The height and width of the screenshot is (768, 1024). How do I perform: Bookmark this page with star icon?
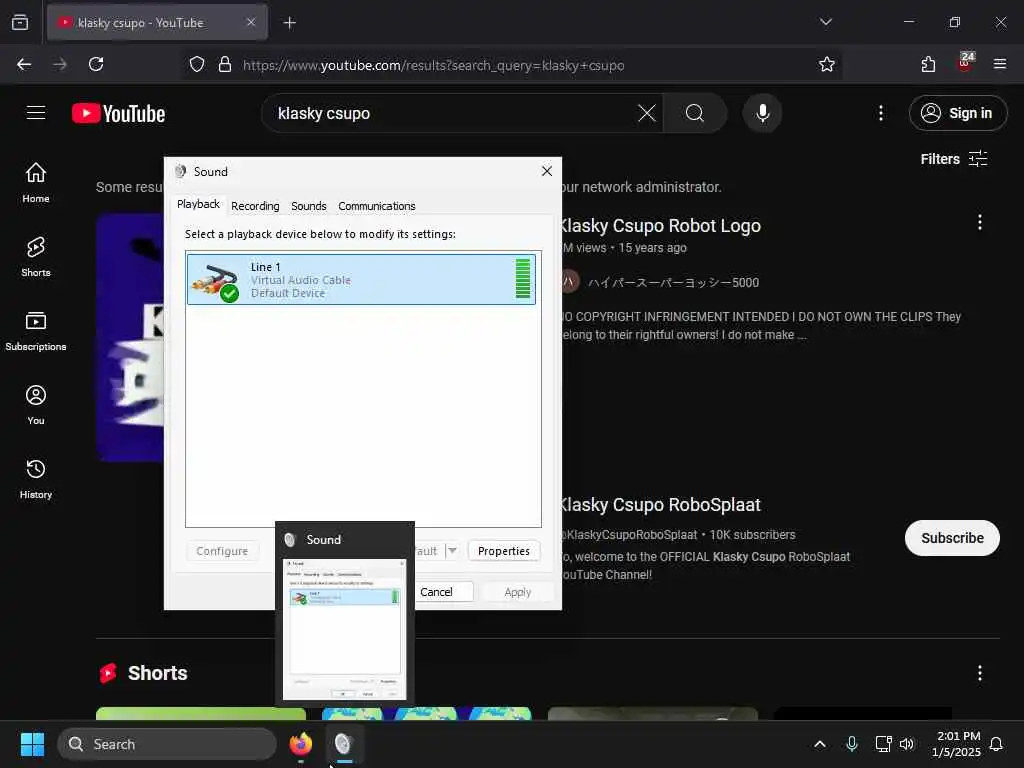[826, 64]
